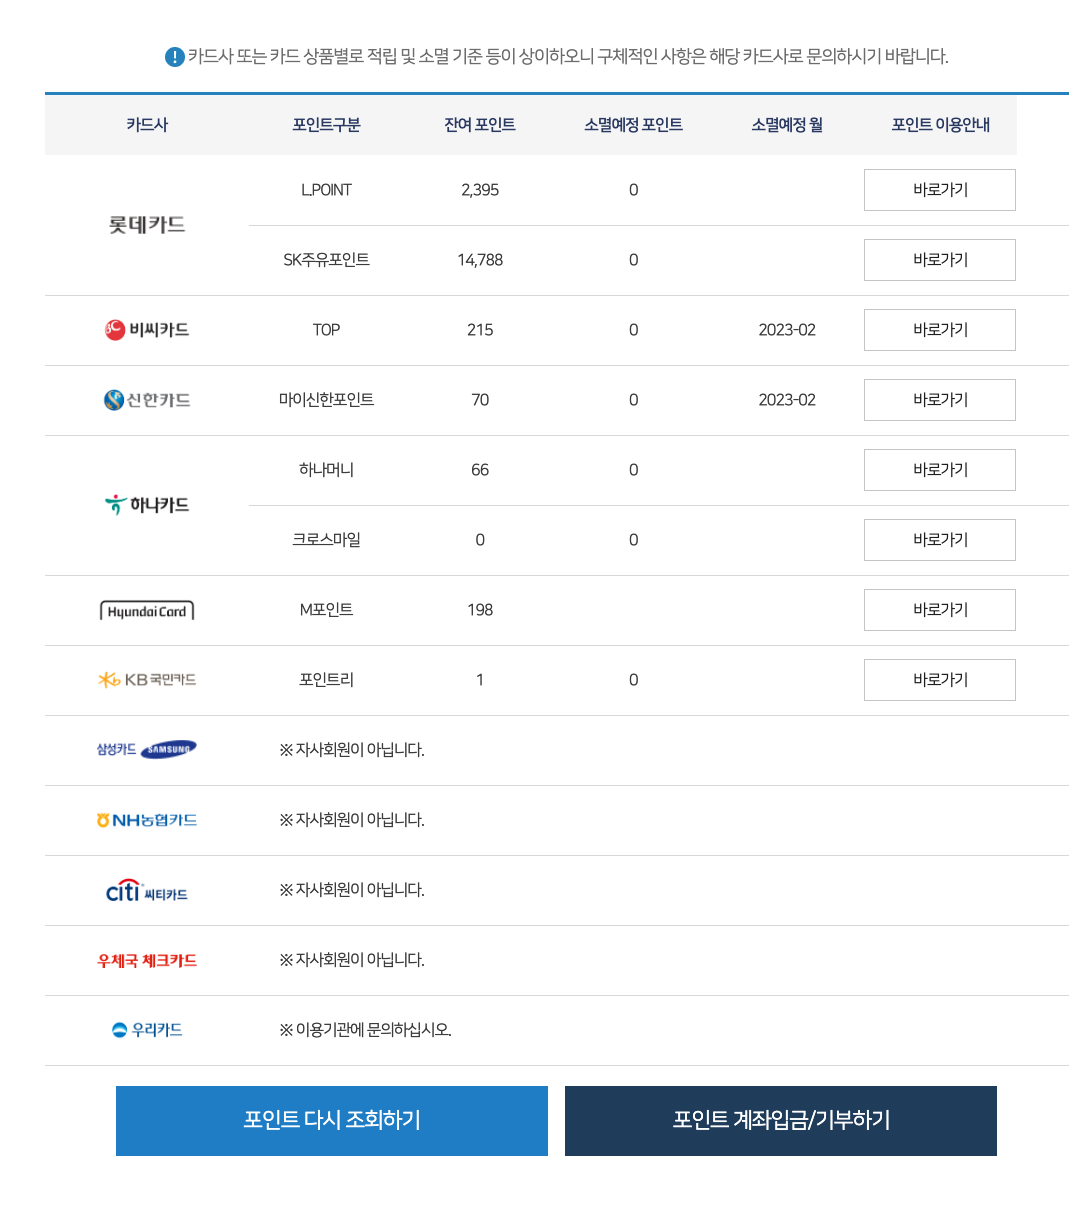The width and height of the screenshot is (1088, 1212).
Task: Click the 잔여 포인트 column header
Action: click(x=480, y=125)
